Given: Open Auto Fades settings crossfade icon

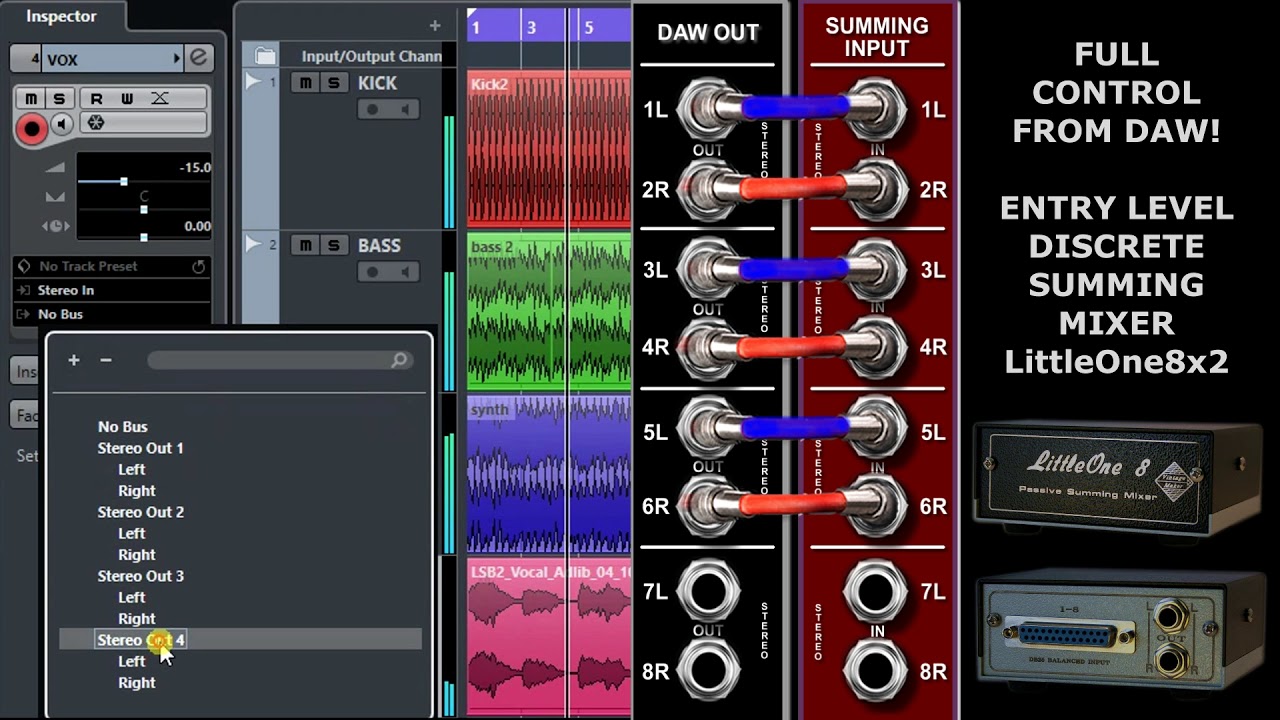Looking at the screenshot, I should pyautogui.click(x=160, y=98).
